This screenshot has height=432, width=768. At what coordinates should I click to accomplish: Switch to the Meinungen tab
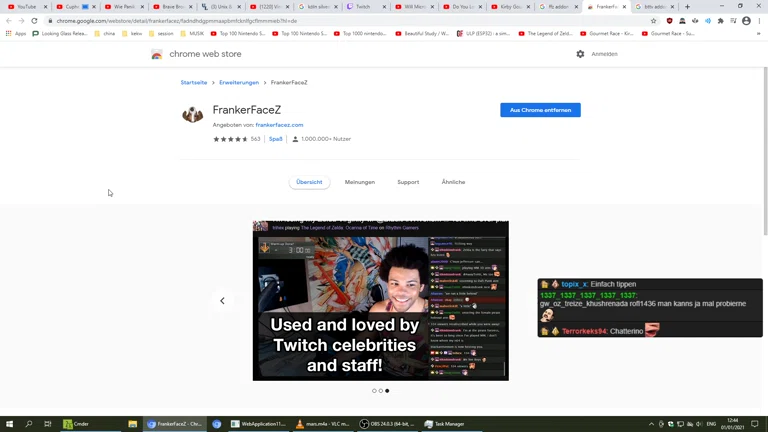pyautogui.click(x=360, y=182)
